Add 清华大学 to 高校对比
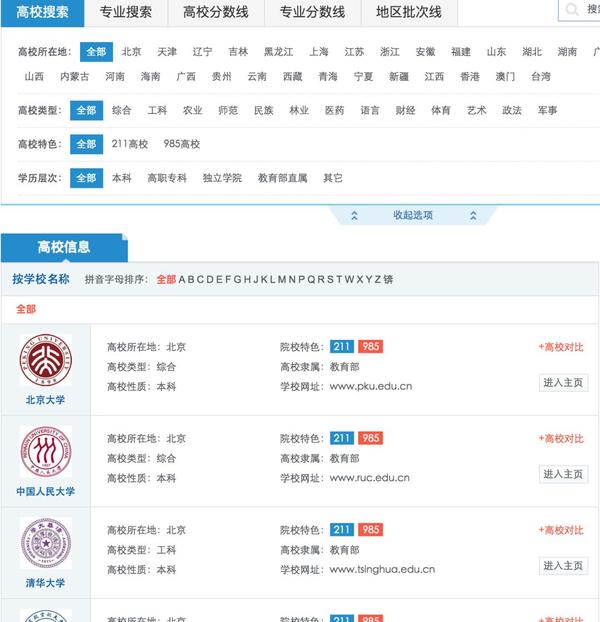This screenshot has height=622, width=600. [x=561, y=530]
